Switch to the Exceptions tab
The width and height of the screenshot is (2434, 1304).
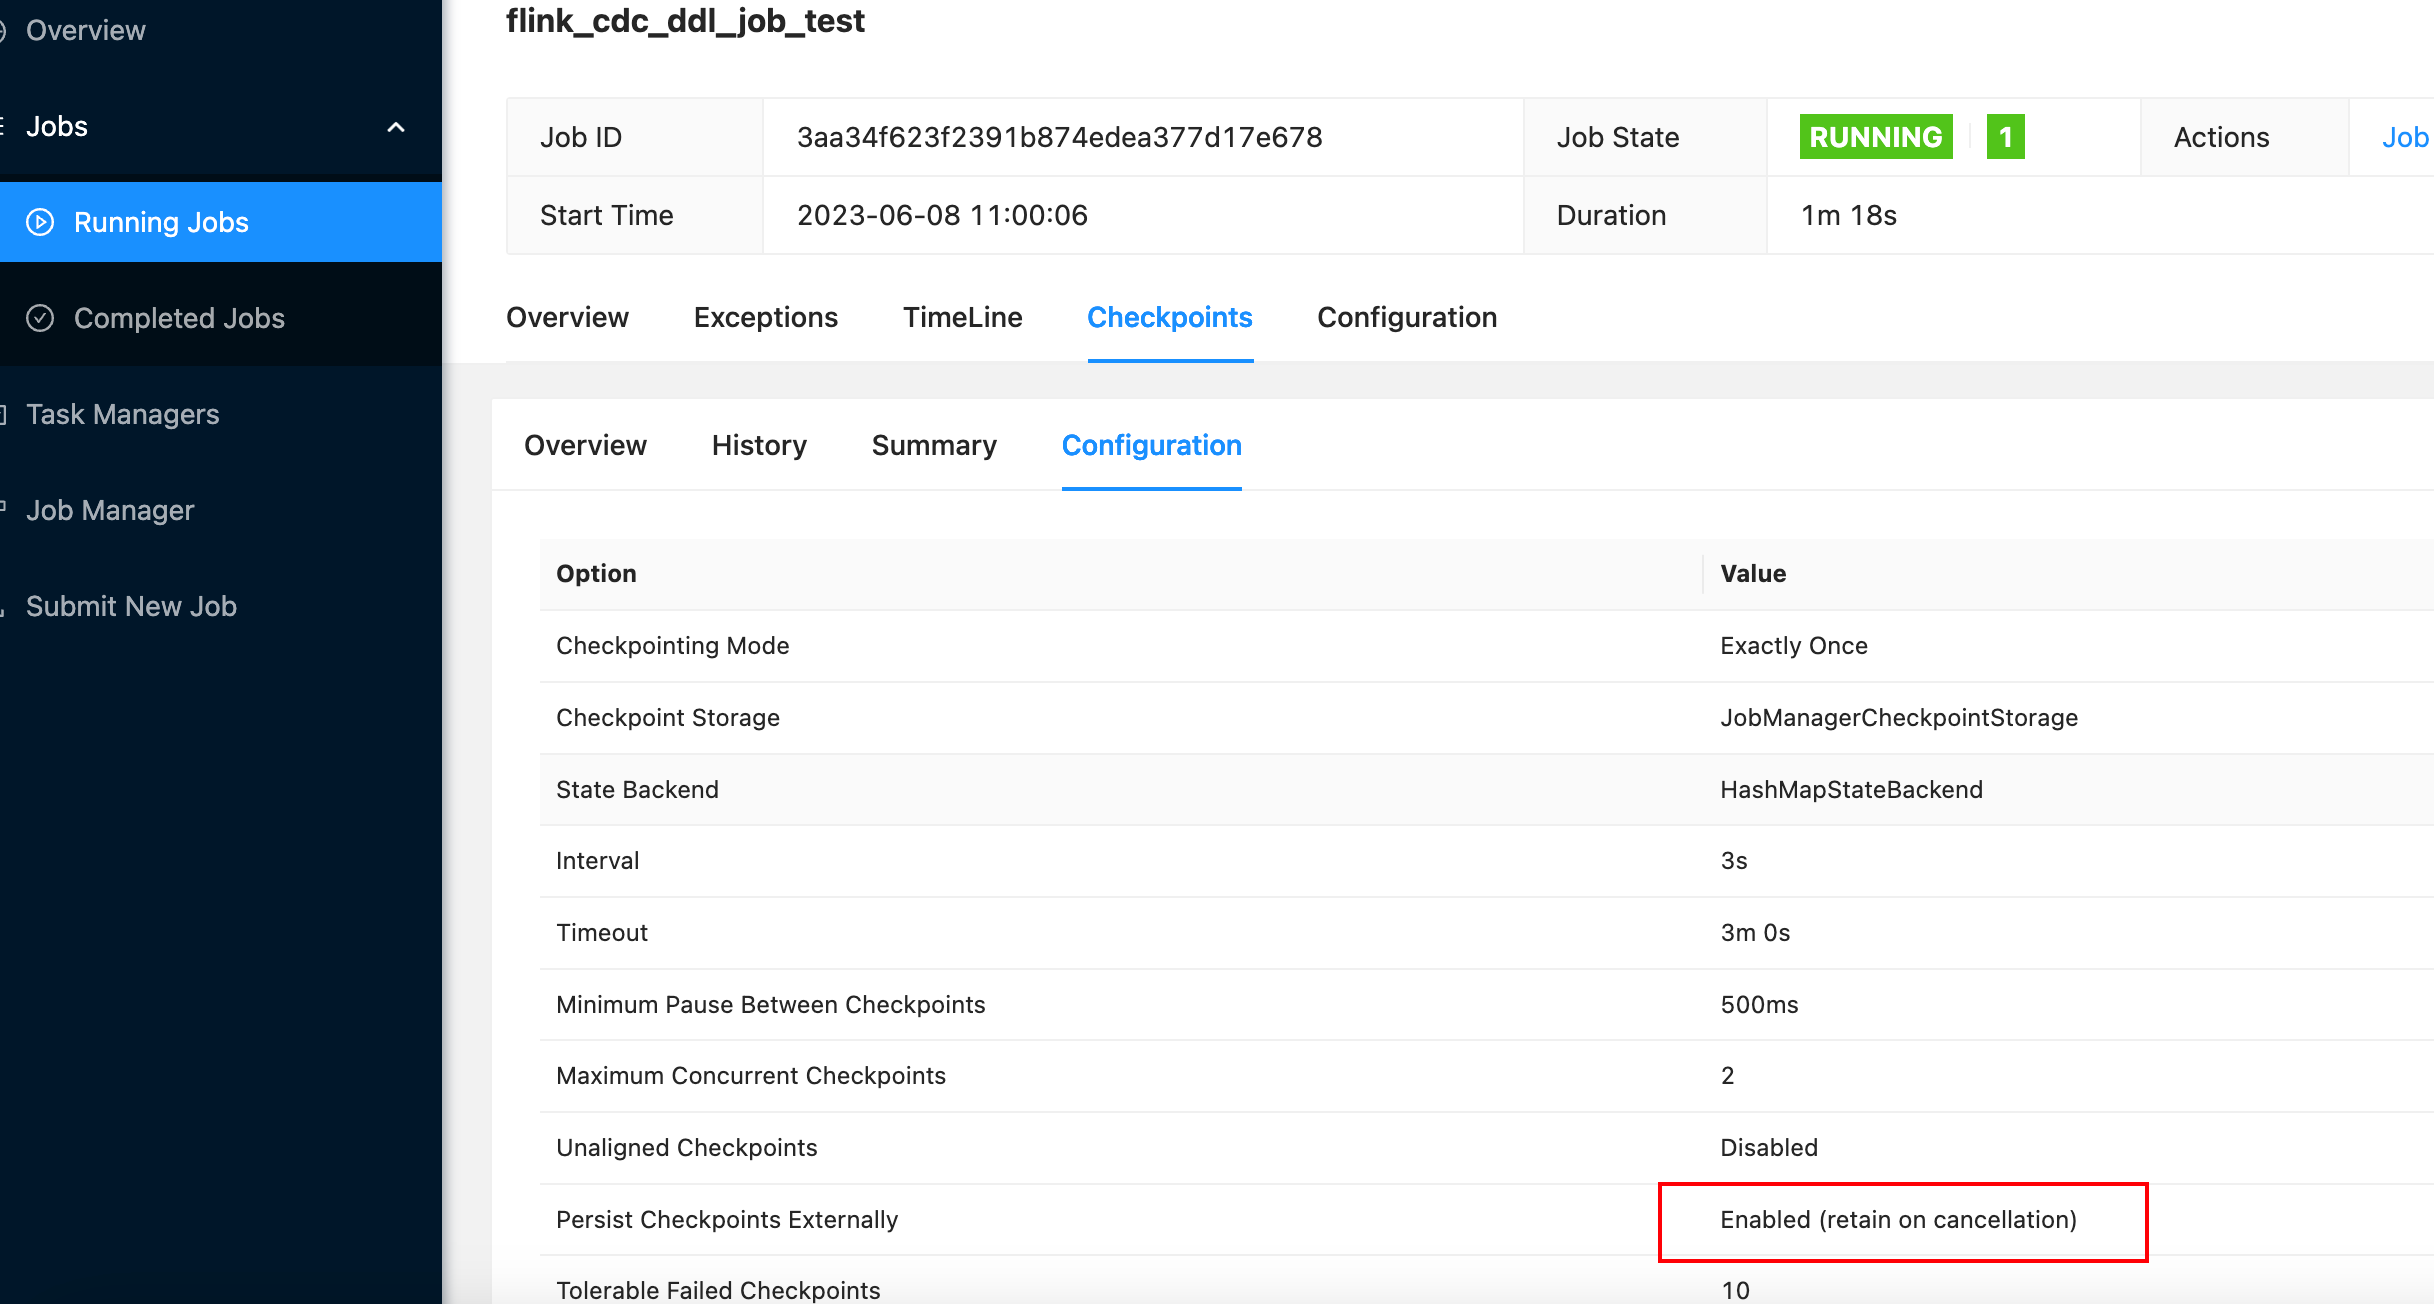pos(765,317)
